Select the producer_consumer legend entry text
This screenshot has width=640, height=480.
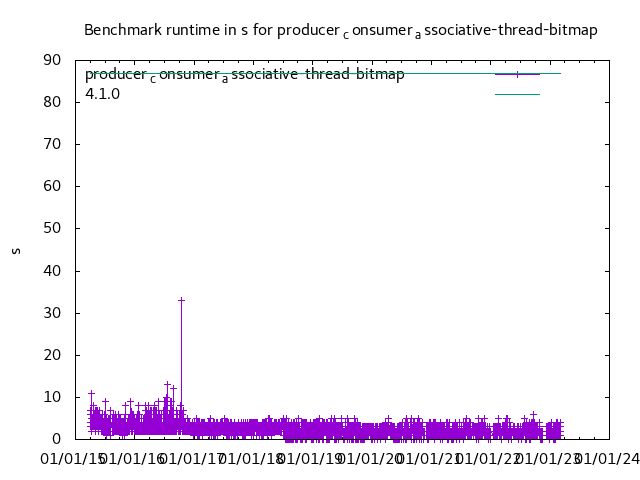coord(244,75)
